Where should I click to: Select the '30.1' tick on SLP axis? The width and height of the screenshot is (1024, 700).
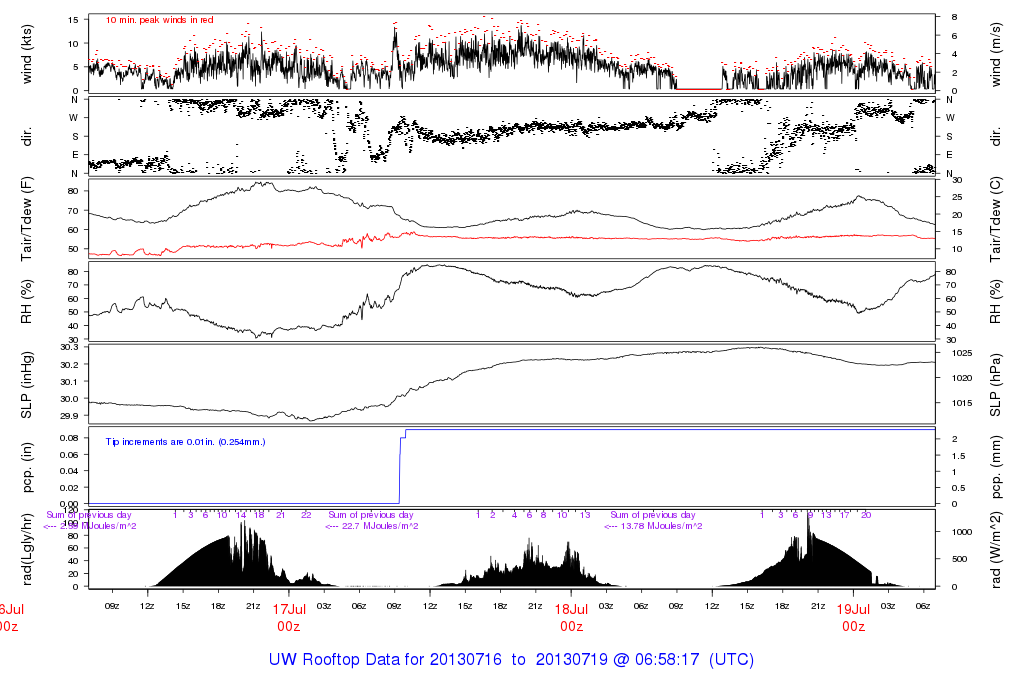(69, 381)
